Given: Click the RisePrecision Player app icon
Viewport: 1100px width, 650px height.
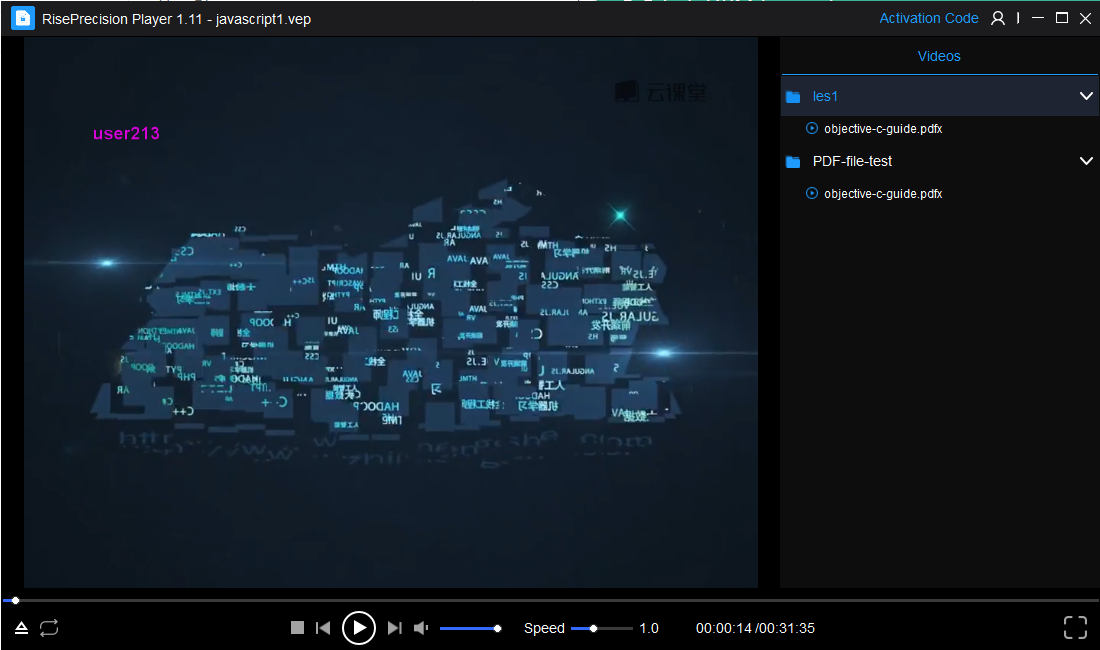Looking at the screenshot, I should point(22,18).
